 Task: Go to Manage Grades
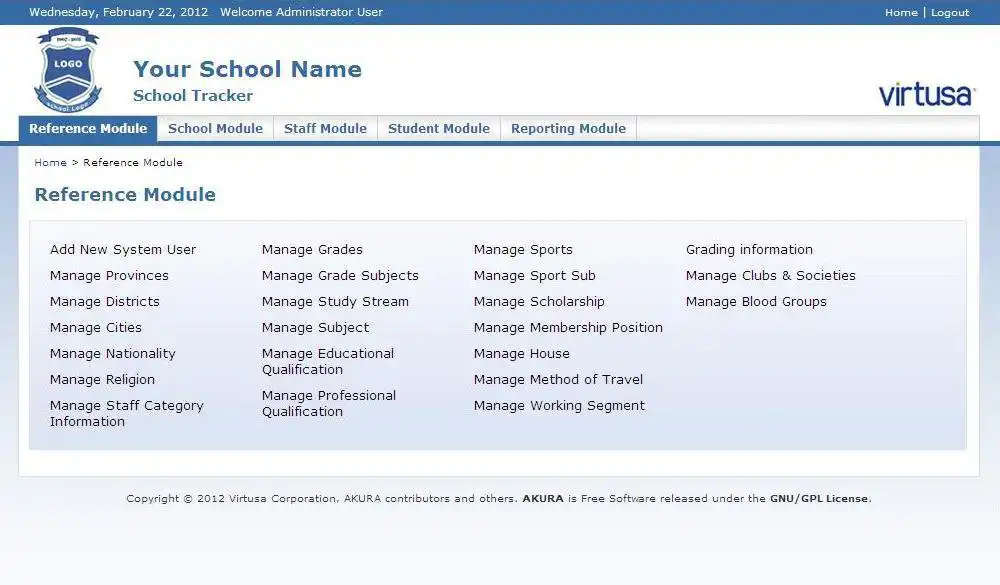pyautogui.click(x=312, y=249)
